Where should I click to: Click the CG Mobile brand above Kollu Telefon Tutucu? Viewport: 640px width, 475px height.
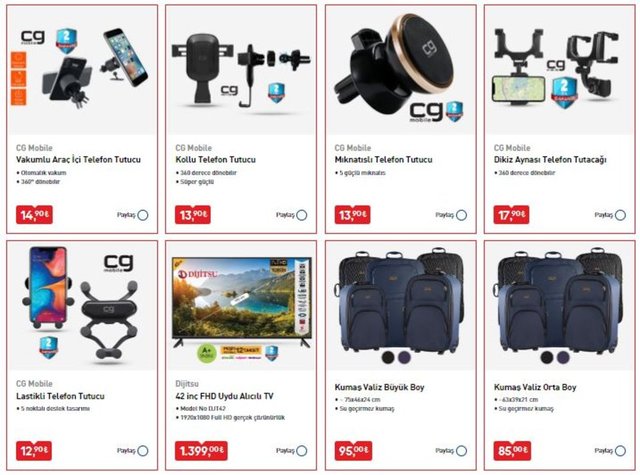point(193,148)
